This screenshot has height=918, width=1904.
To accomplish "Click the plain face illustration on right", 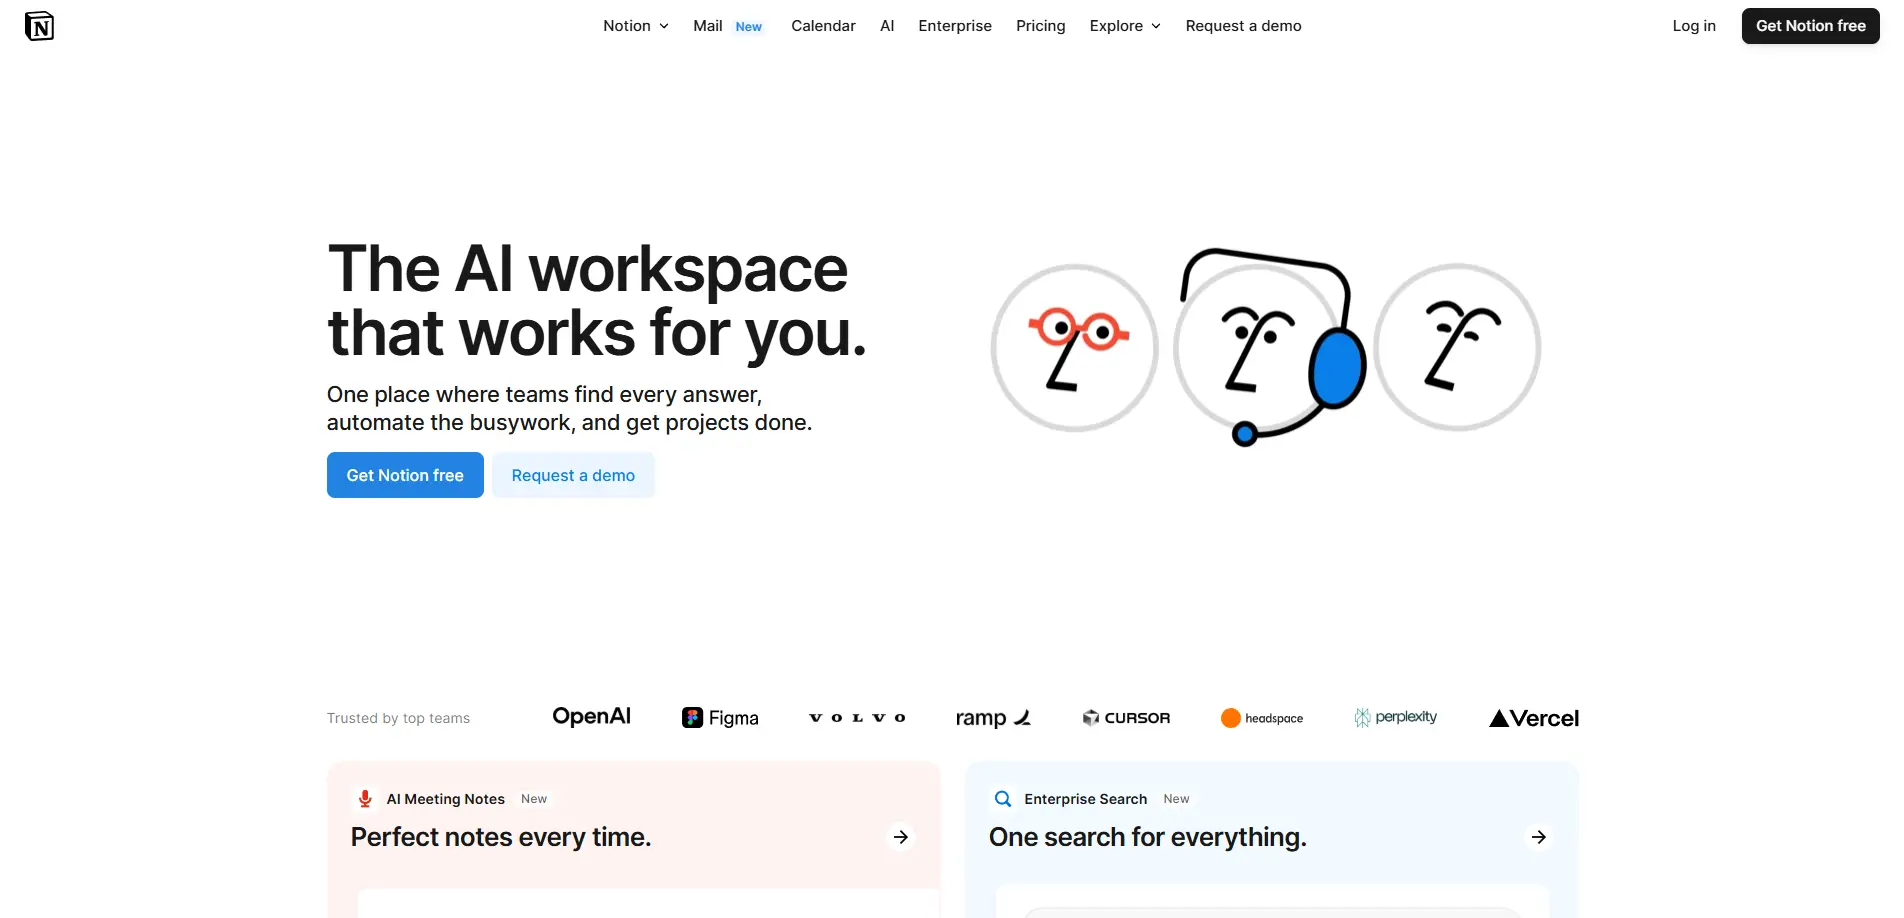I will [x=1457, y=348].
